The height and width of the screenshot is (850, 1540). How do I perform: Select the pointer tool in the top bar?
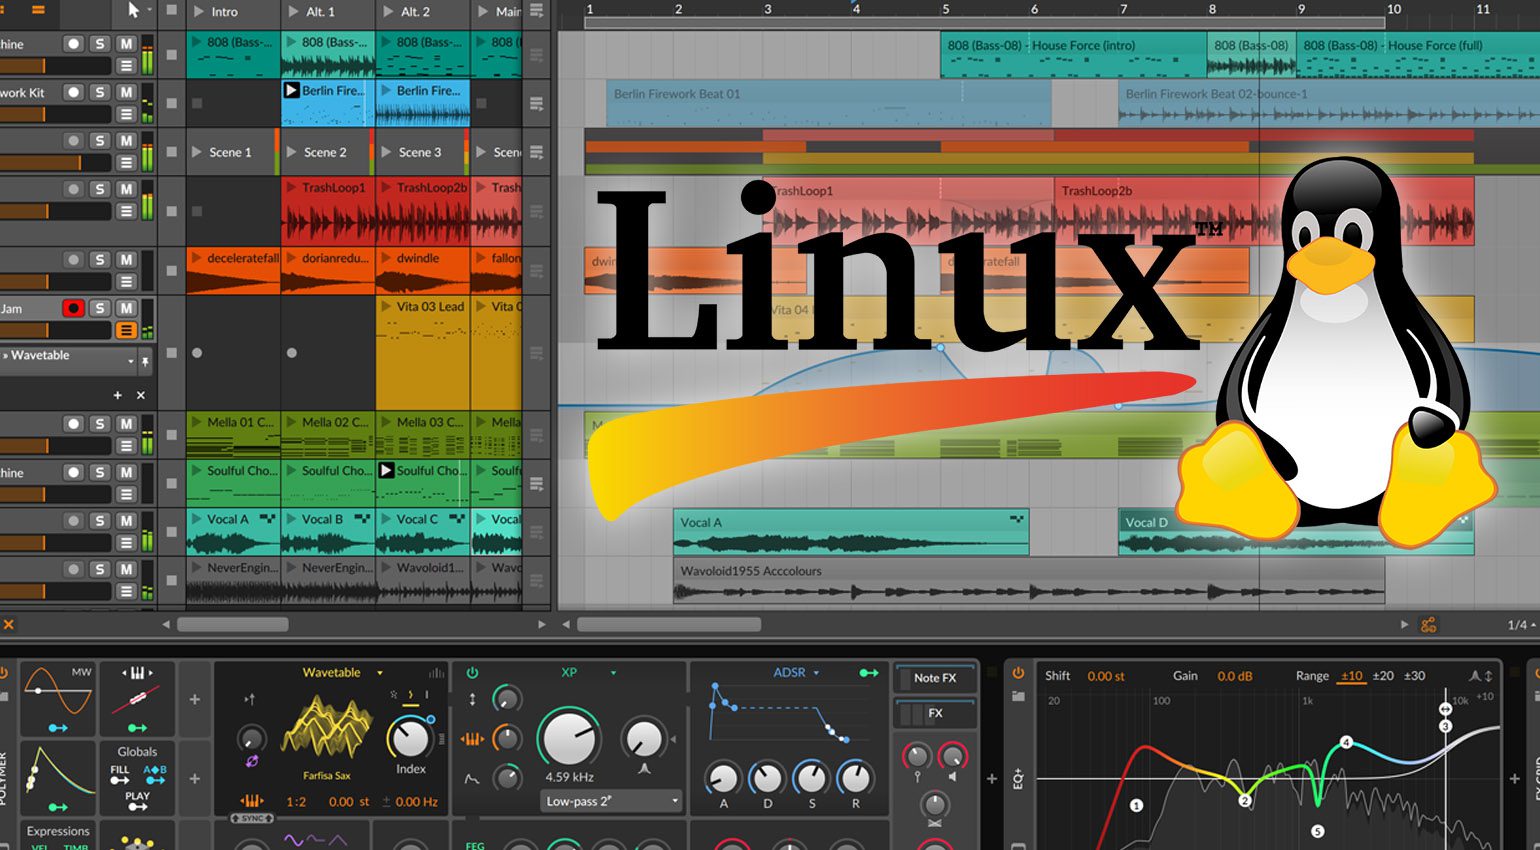(x=134, y=11)
